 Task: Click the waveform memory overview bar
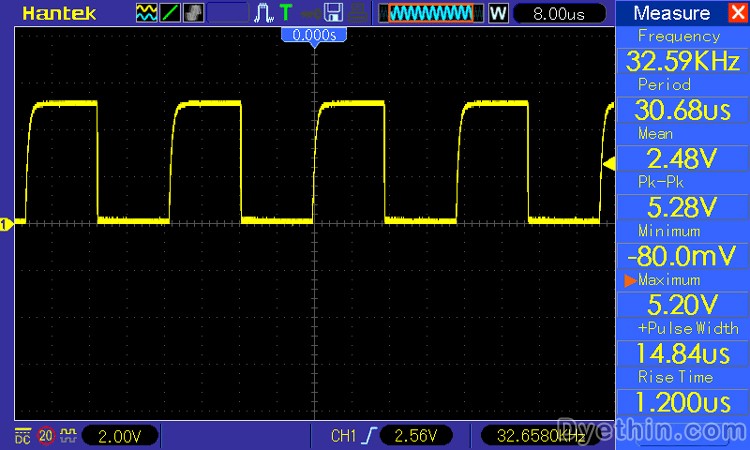click(430, 13)
